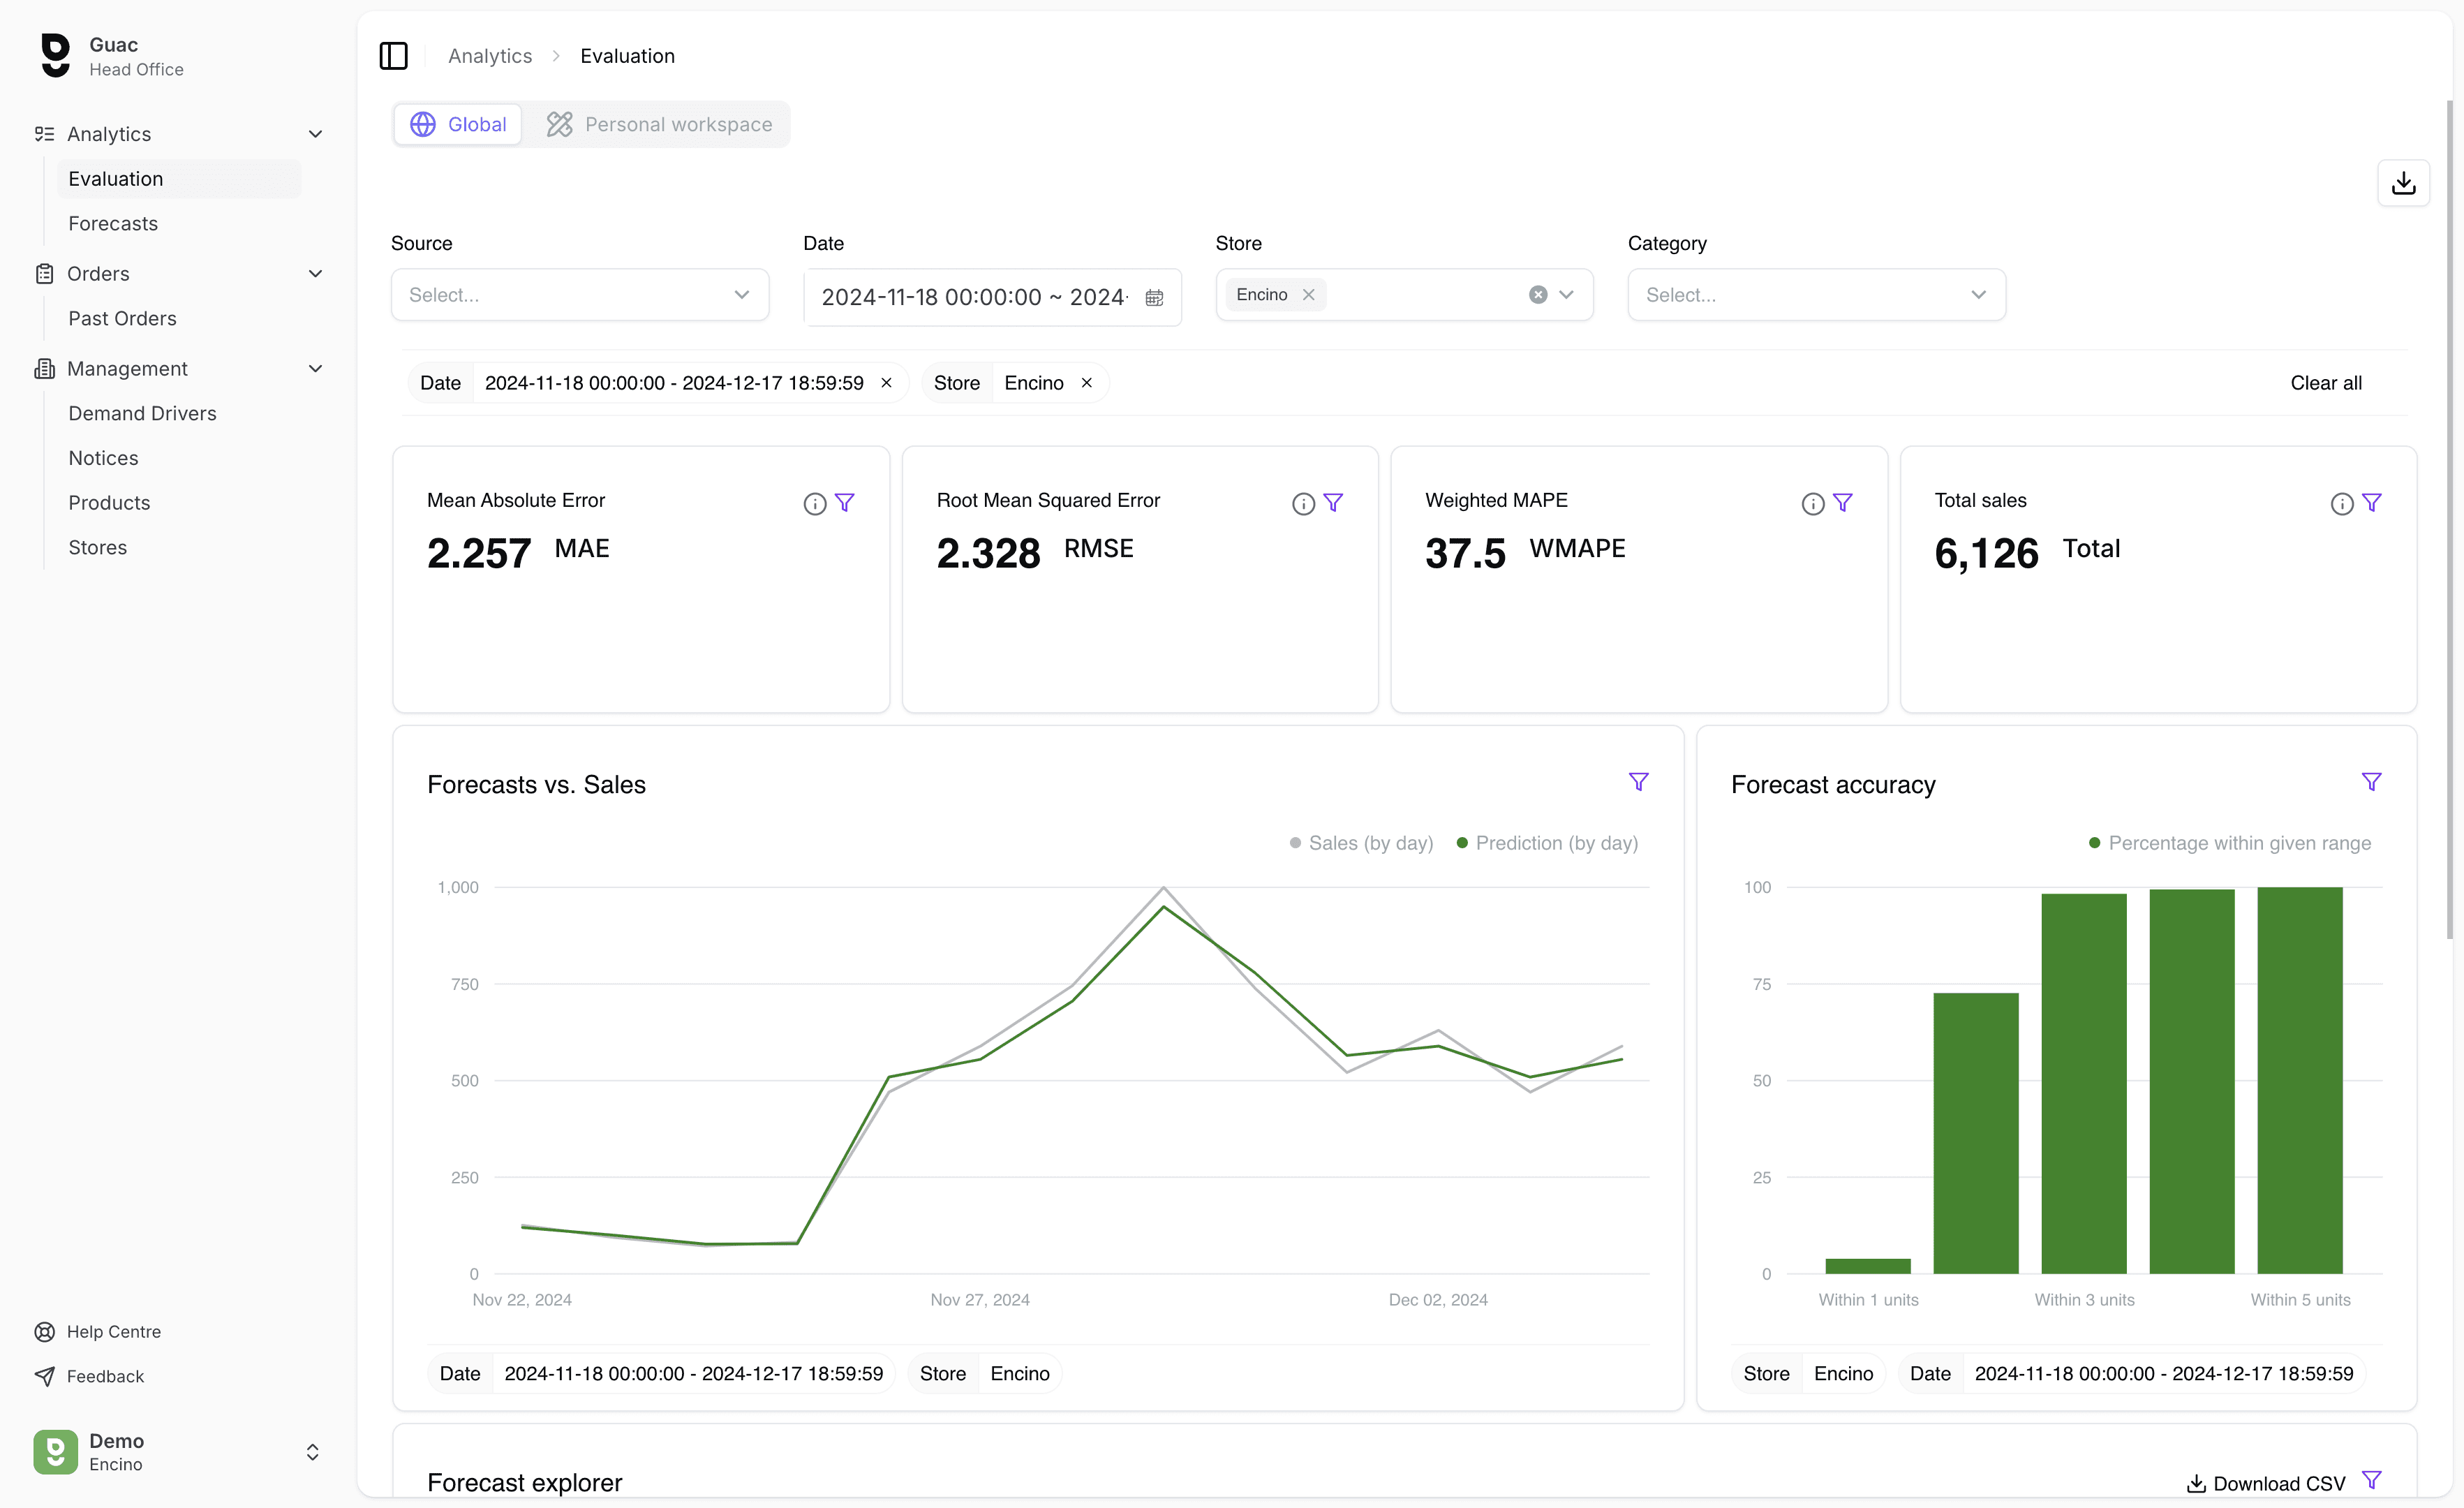This screenshot has width=2464, height=1508.
Task: Collapse the Analytics section in sidebar
Action: coord(315,133)
